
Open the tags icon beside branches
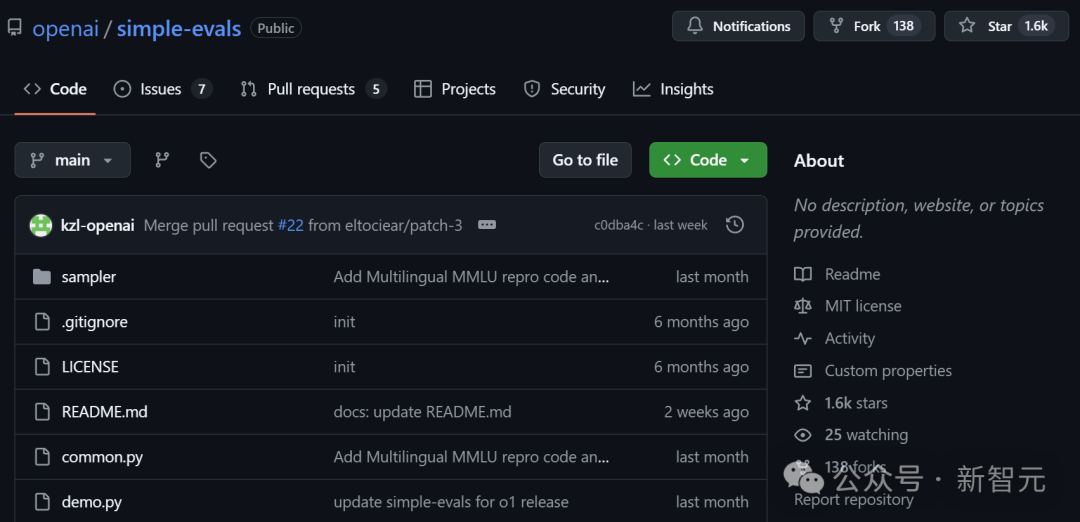pyautogui.click(x=208, y=160)
